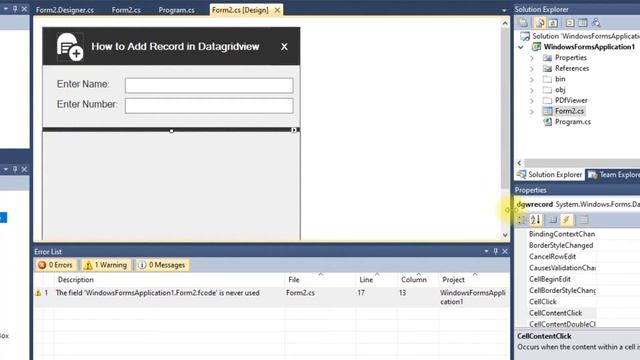Expand the References node
640x360 pixels.
pos(532,69)
